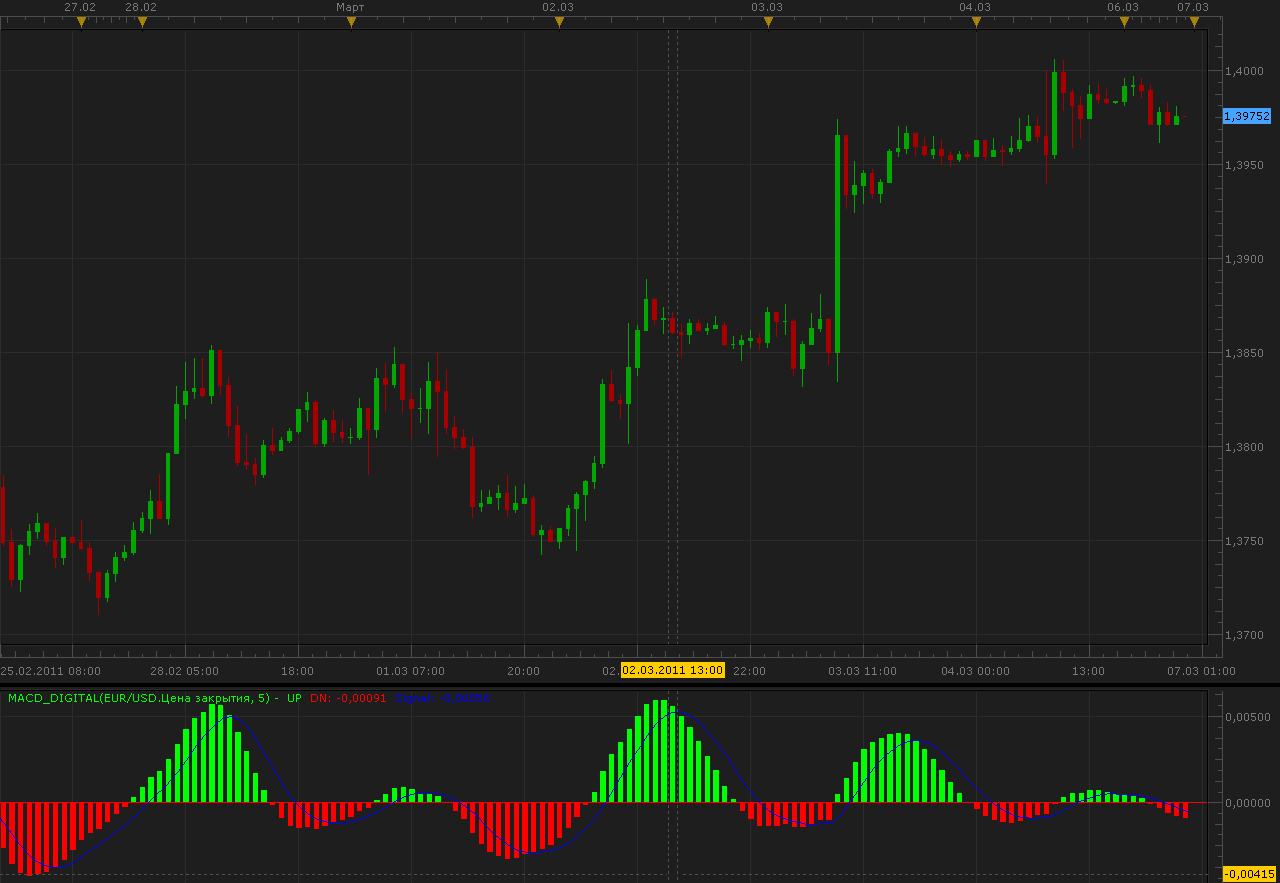Viewport: 1280px width, 883px height.
Task: Click the 04.03 00:00 time axis label
Action: point(975,671)
